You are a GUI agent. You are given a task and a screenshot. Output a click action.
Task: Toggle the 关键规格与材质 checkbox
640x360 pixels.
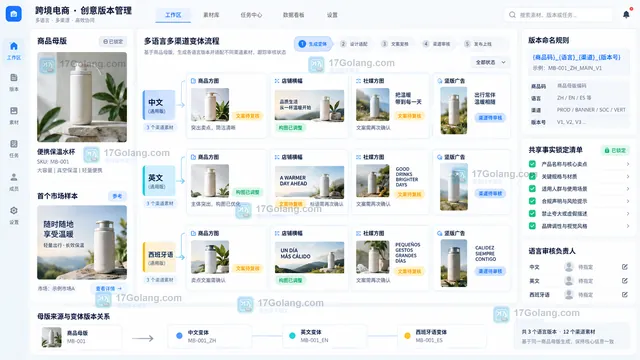pyautogui.click(x=532, y=176)
